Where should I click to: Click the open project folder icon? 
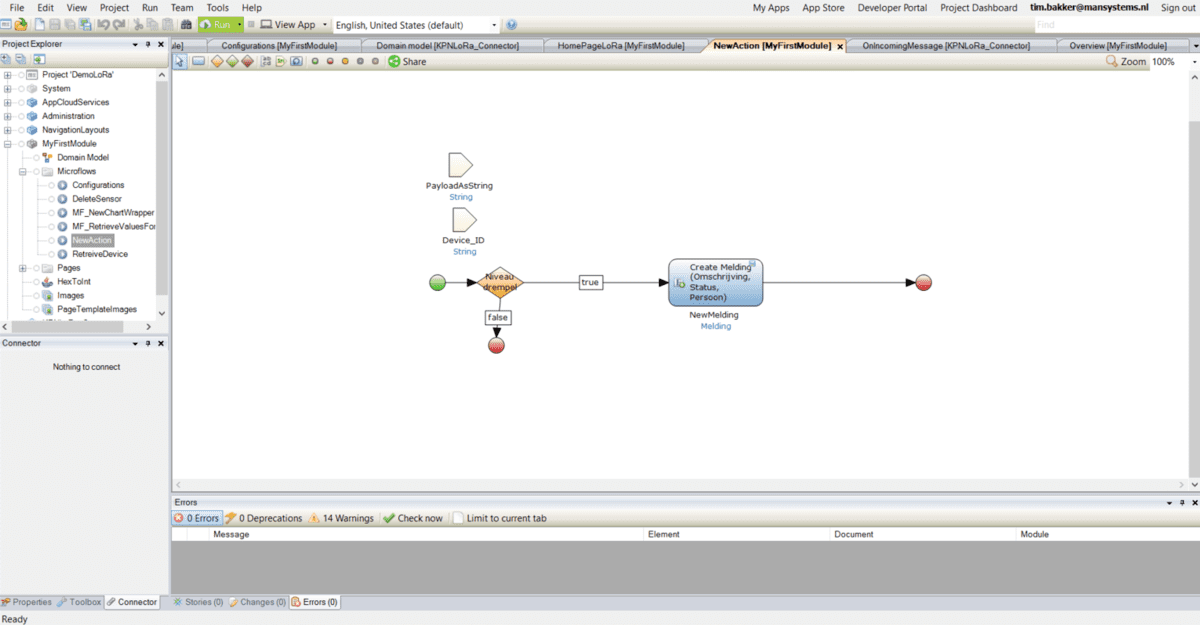click(x=20, y=24)
